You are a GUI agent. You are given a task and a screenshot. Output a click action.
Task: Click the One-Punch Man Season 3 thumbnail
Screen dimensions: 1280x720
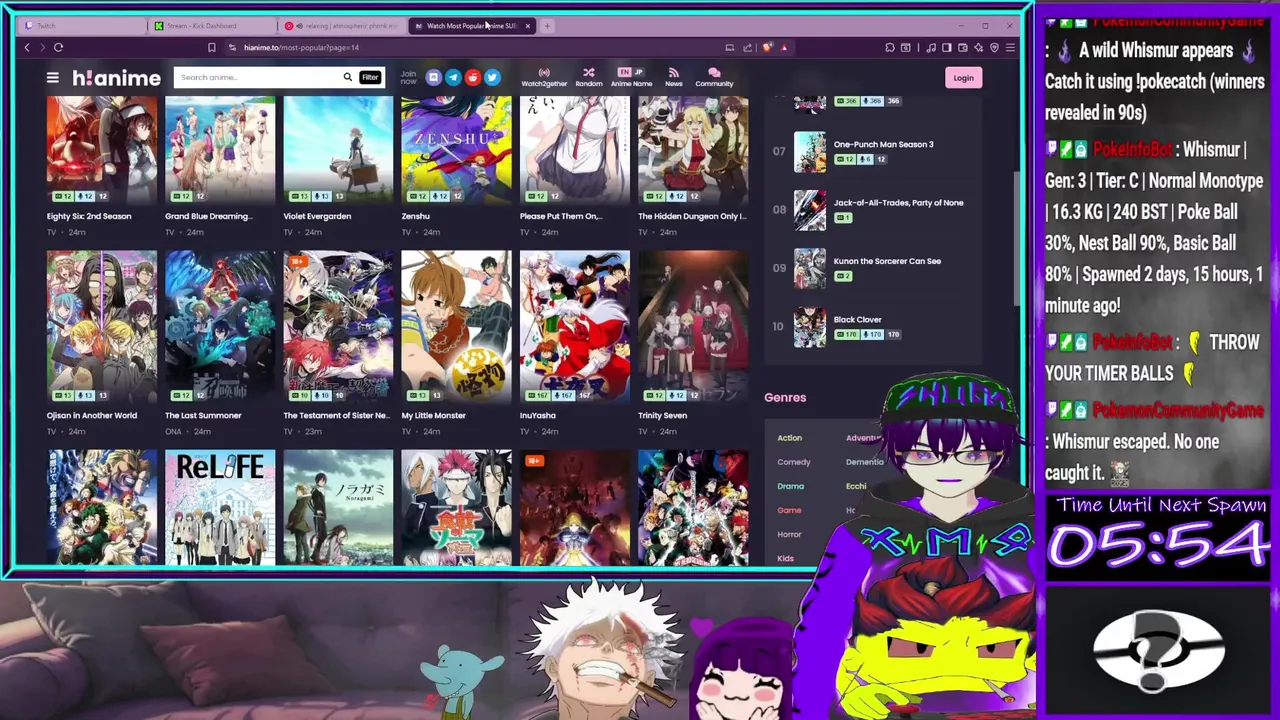click(x=810, y=151)
